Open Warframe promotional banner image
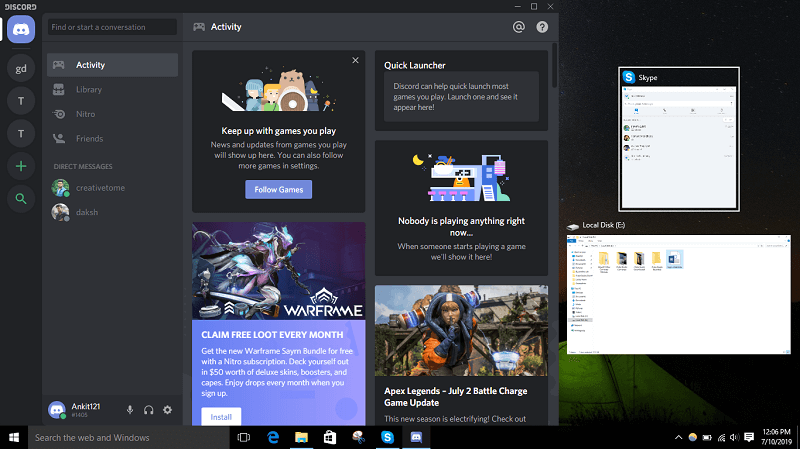Screen dimensions: 800x449 (279, 271)
